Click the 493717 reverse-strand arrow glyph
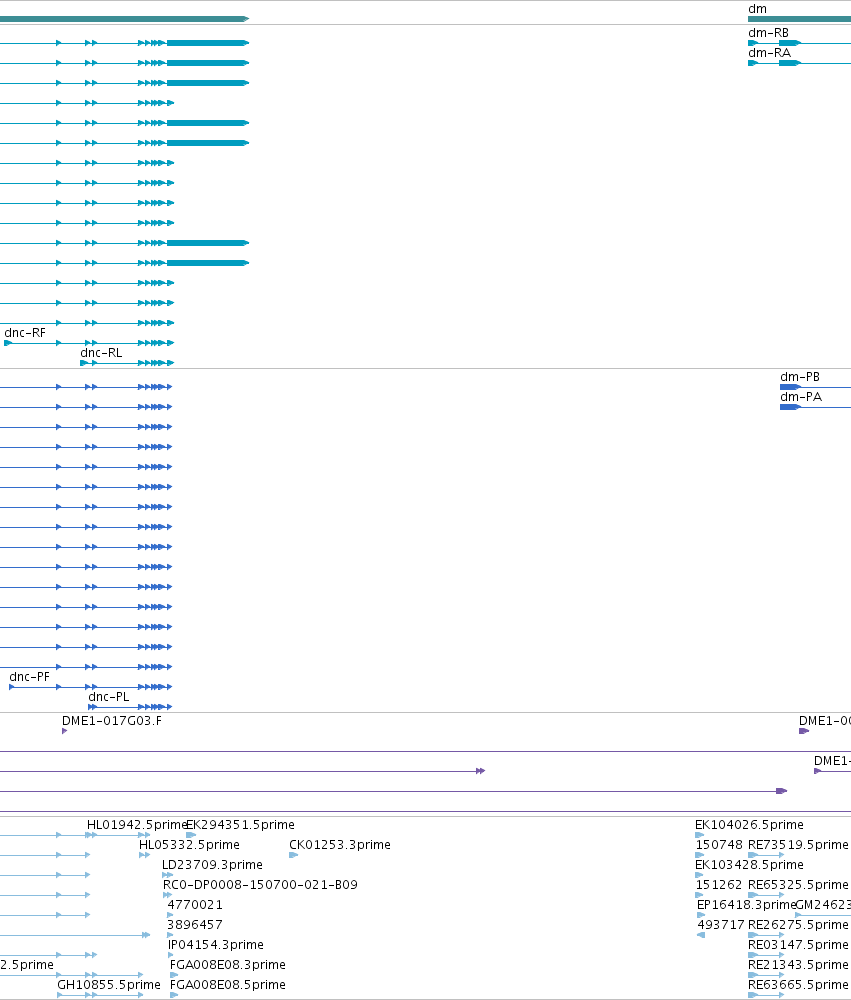Viewport: 851px width, 1000px height. (x=701, y=935)
